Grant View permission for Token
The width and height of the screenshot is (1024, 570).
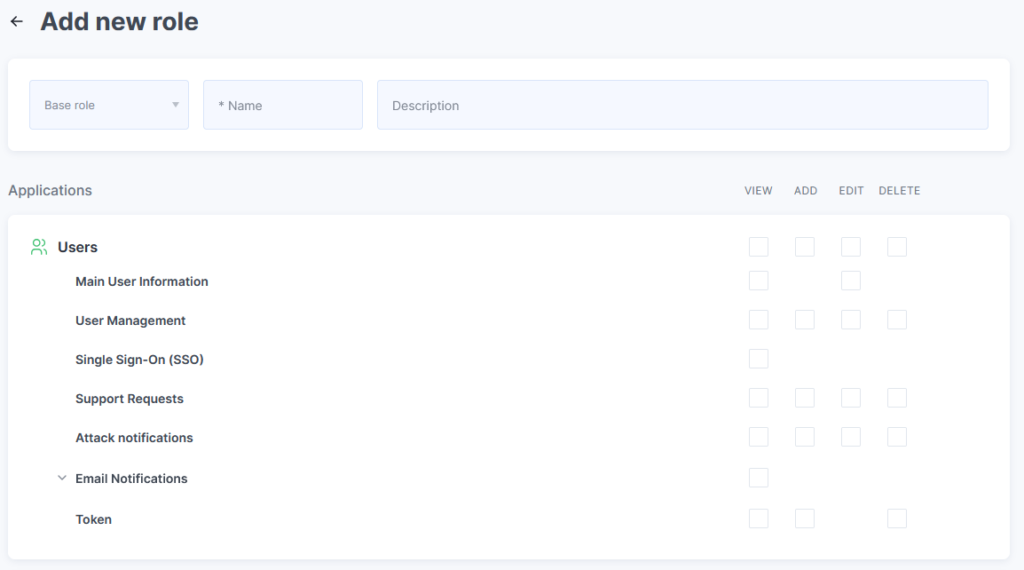tap(758, 519)
